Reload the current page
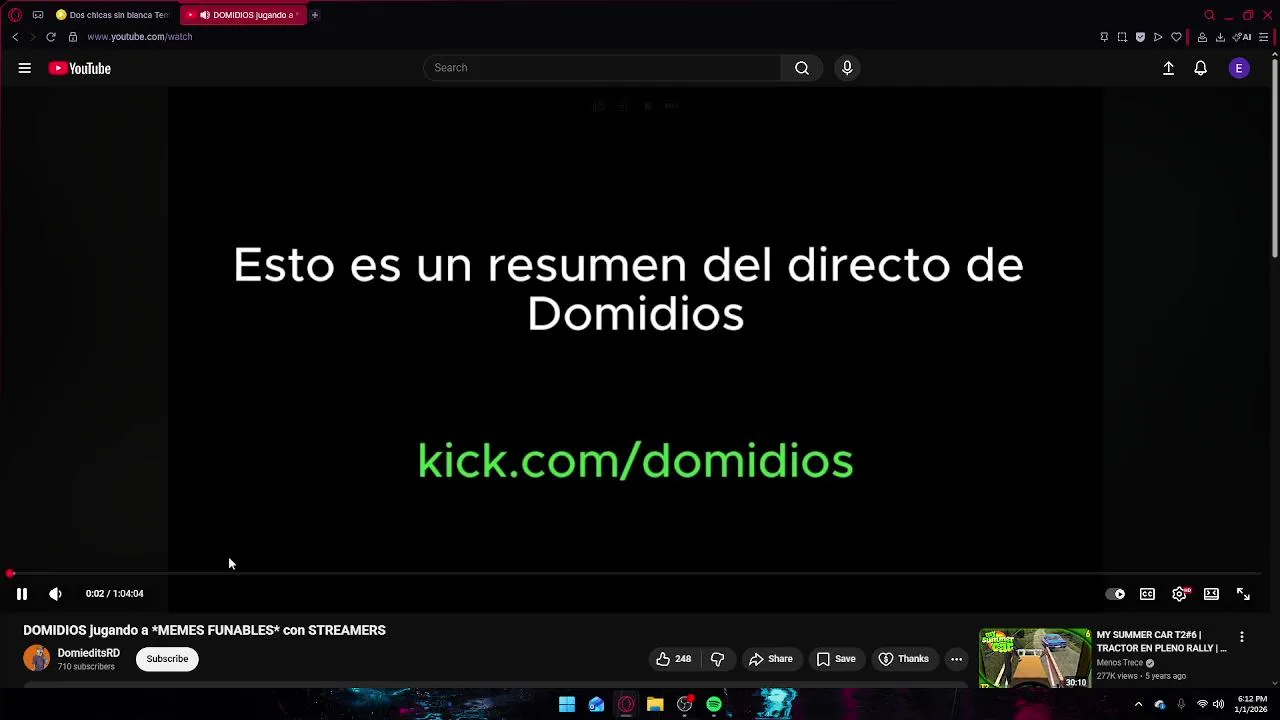 pos(51,37)
